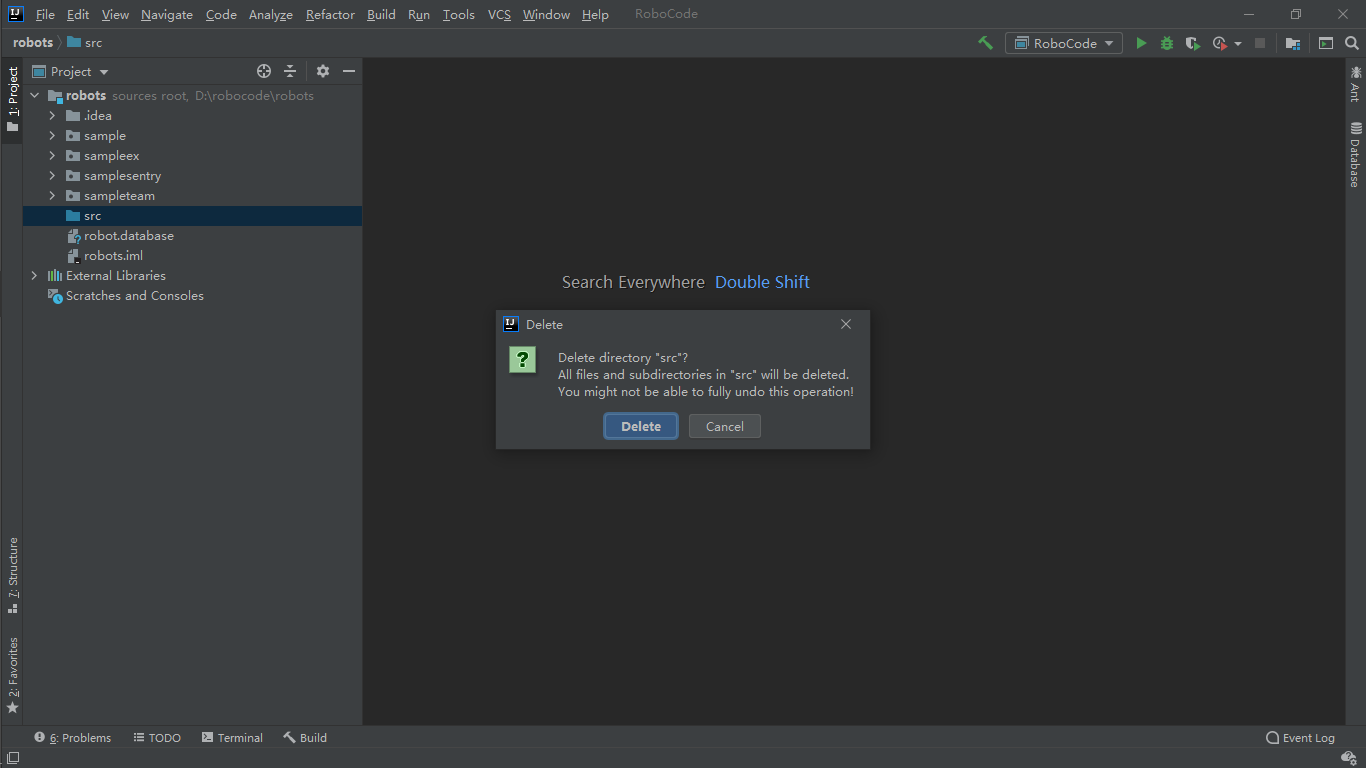Open the Run menu
Image resolution: width=1366 pixels, height=768 pixels.
tap(419, 14)
